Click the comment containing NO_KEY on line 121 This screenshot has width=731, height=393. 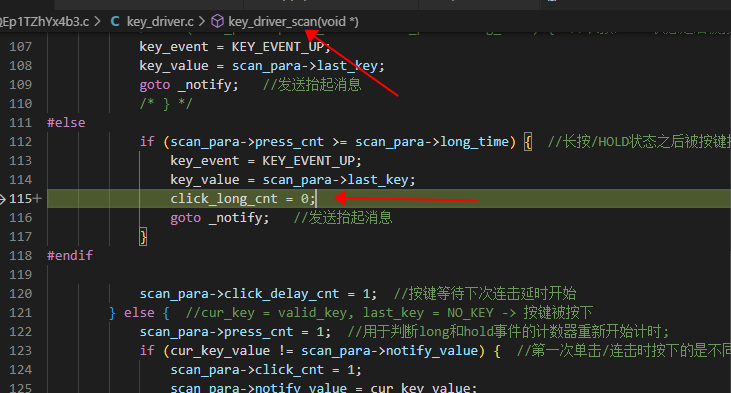click(389, 313)
